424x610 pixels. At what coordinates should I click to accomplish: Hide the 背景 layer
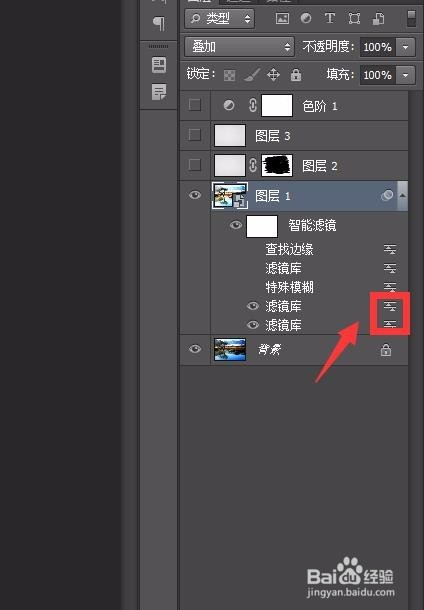coord(195,349)
